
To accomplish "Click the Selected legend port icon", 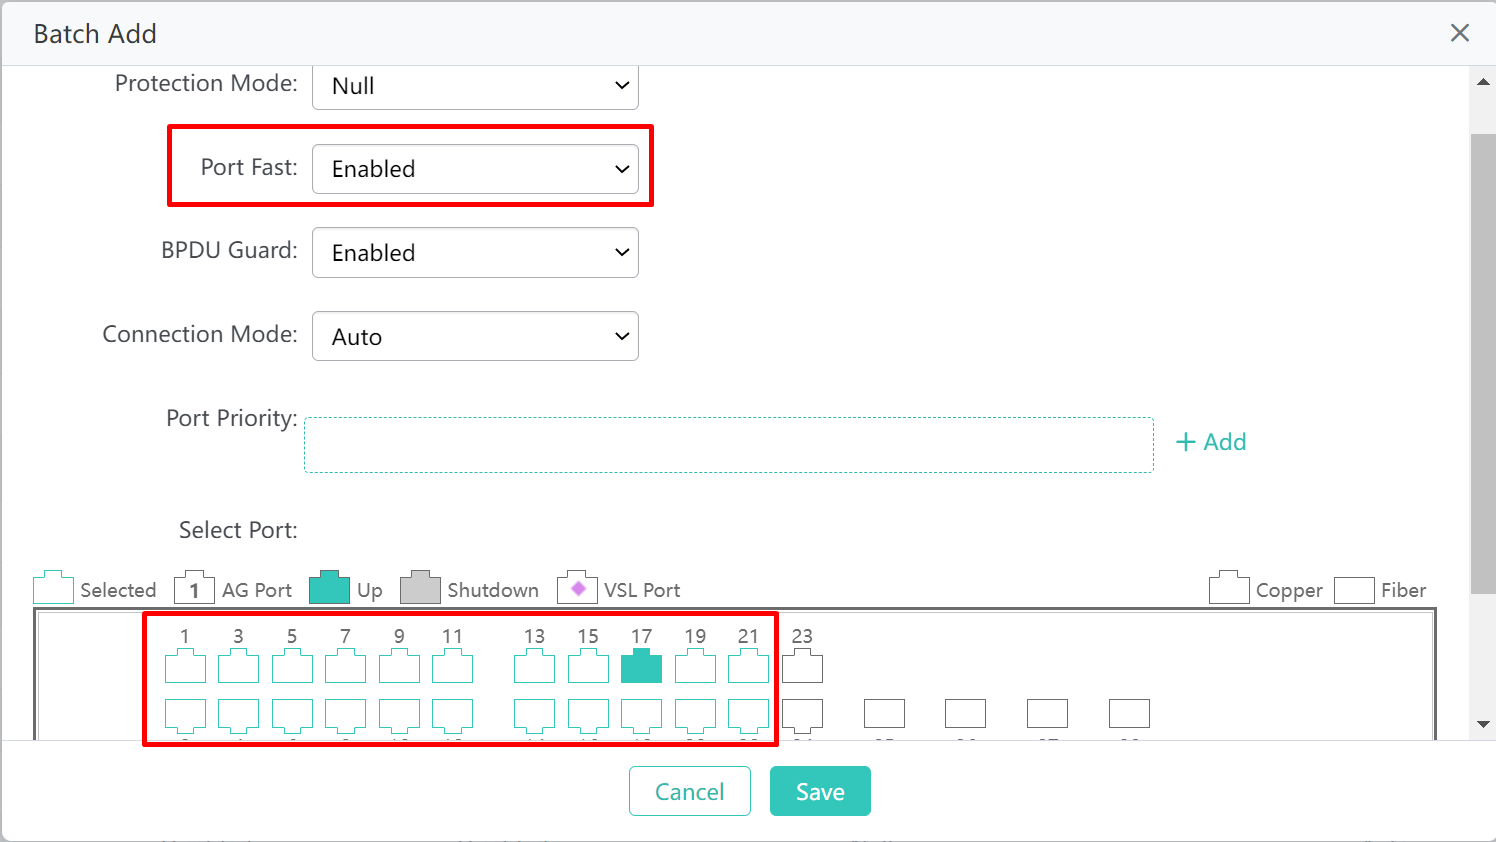I will pyautogui.click(x=53, y=588).
